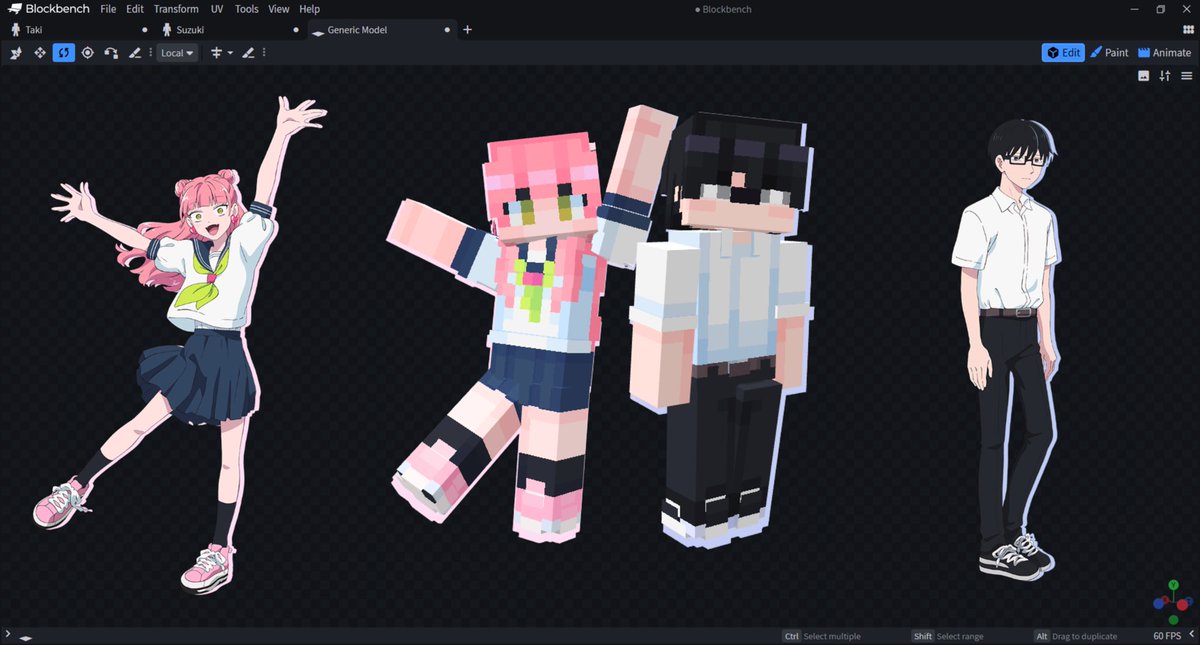Viewport: 1200px width, 645px height.
Task: Open the Tools menu
Action: (246, 9)
